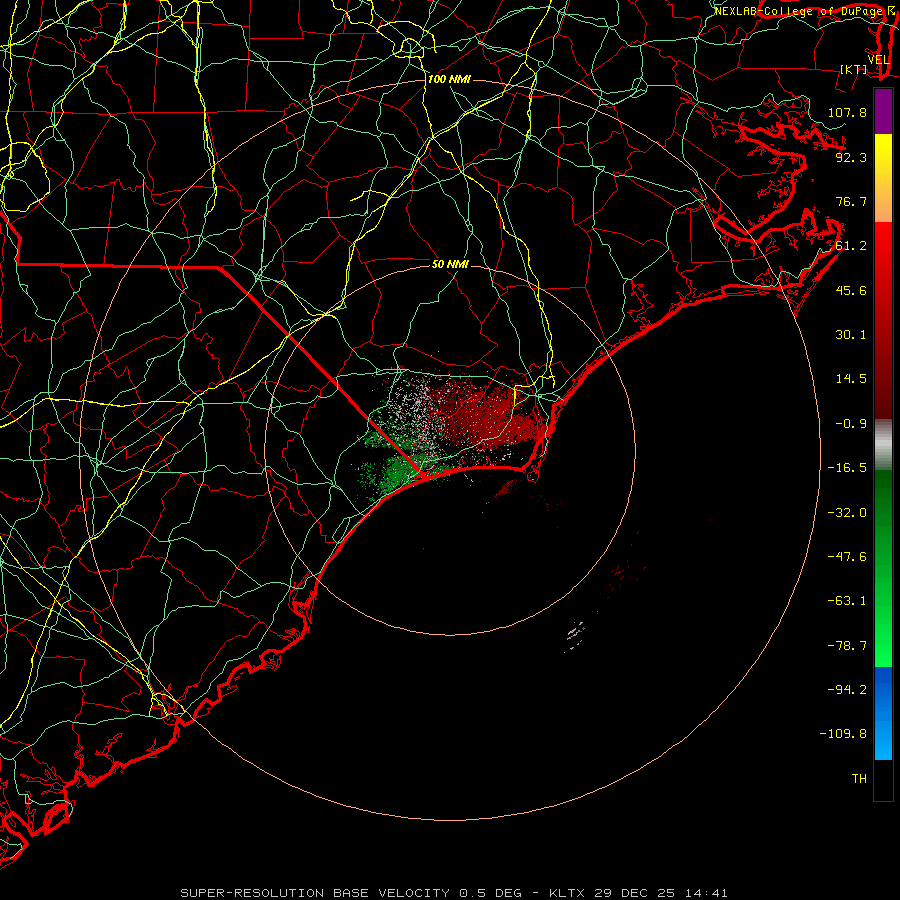Click the VEL legend title
The image size is (900, 900).
click(878, 60)
